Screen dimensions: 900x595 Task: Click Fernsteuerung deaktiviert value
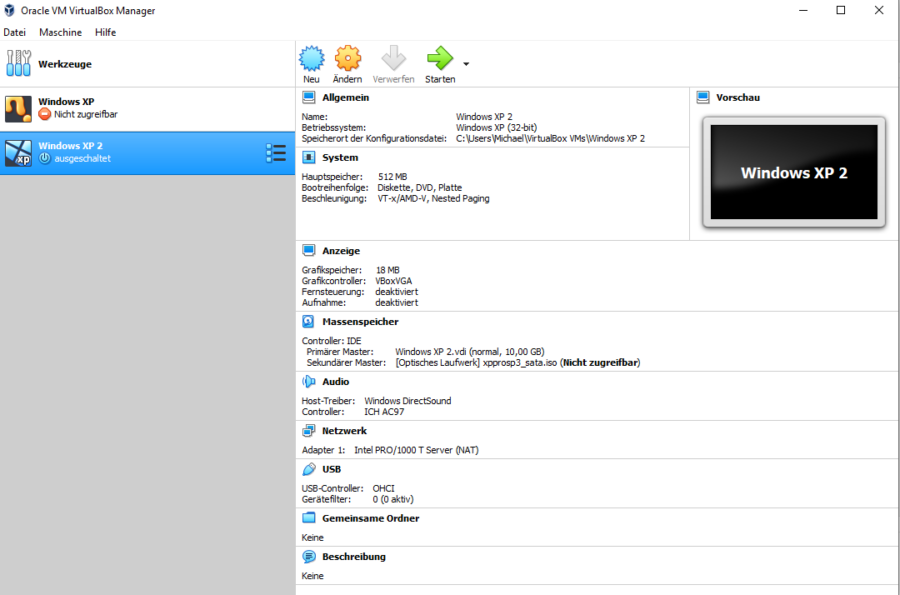397,291
